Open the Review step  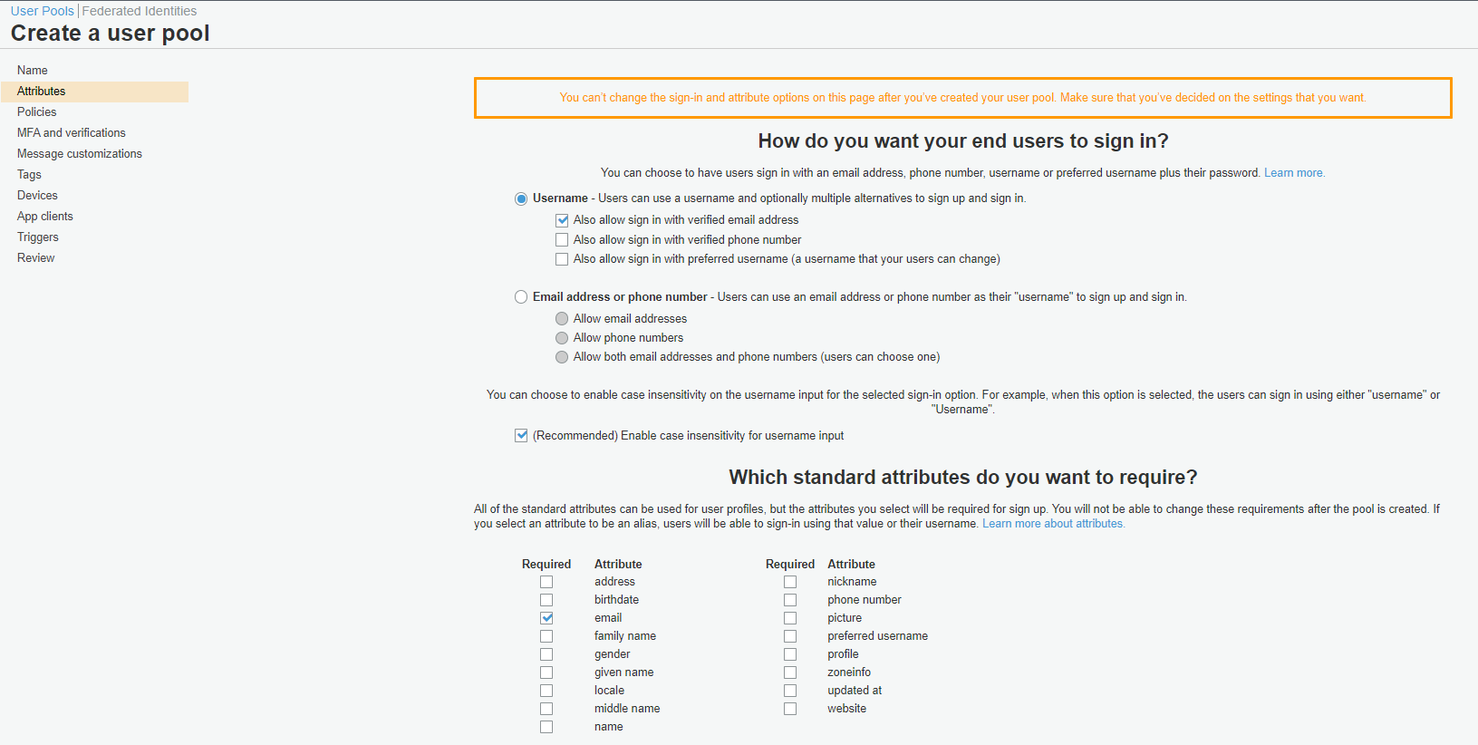click(35, 257)
